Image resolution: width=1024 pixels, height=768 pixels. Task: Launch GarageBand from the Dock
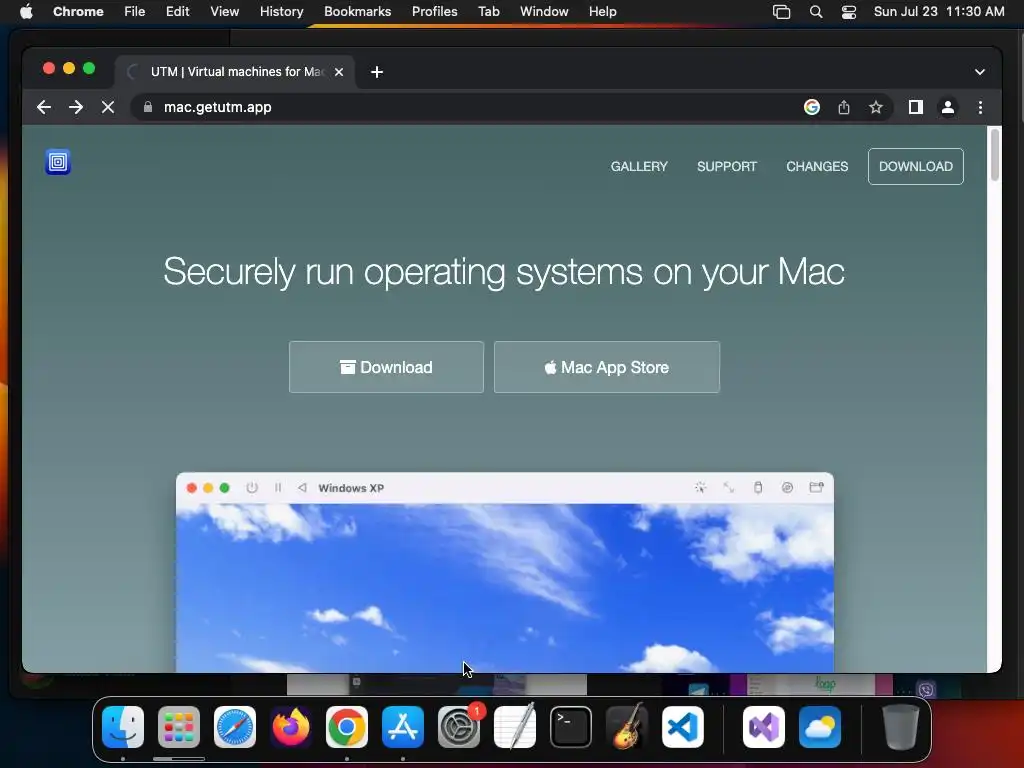(627, 727)
